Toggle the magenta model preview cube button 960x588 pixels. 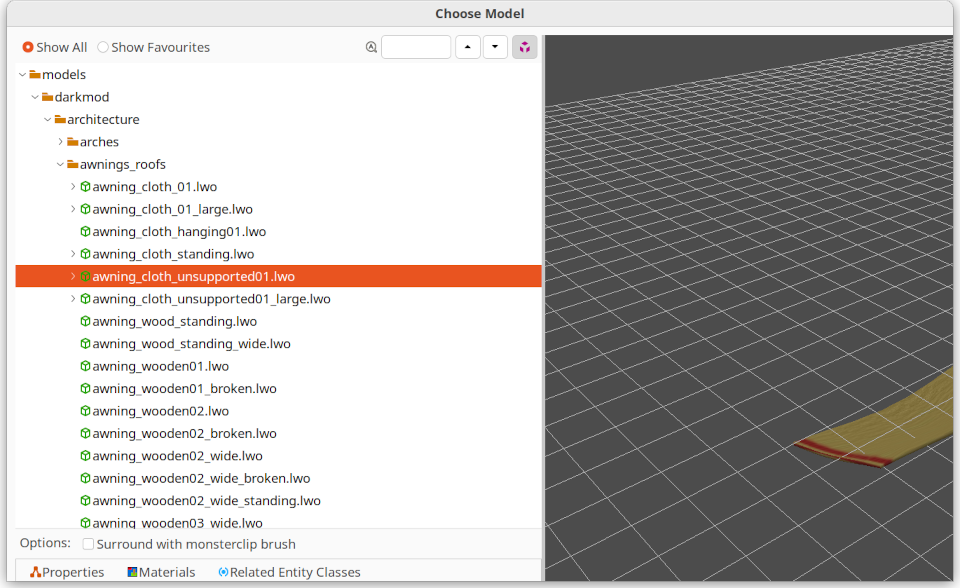(524, 47)
